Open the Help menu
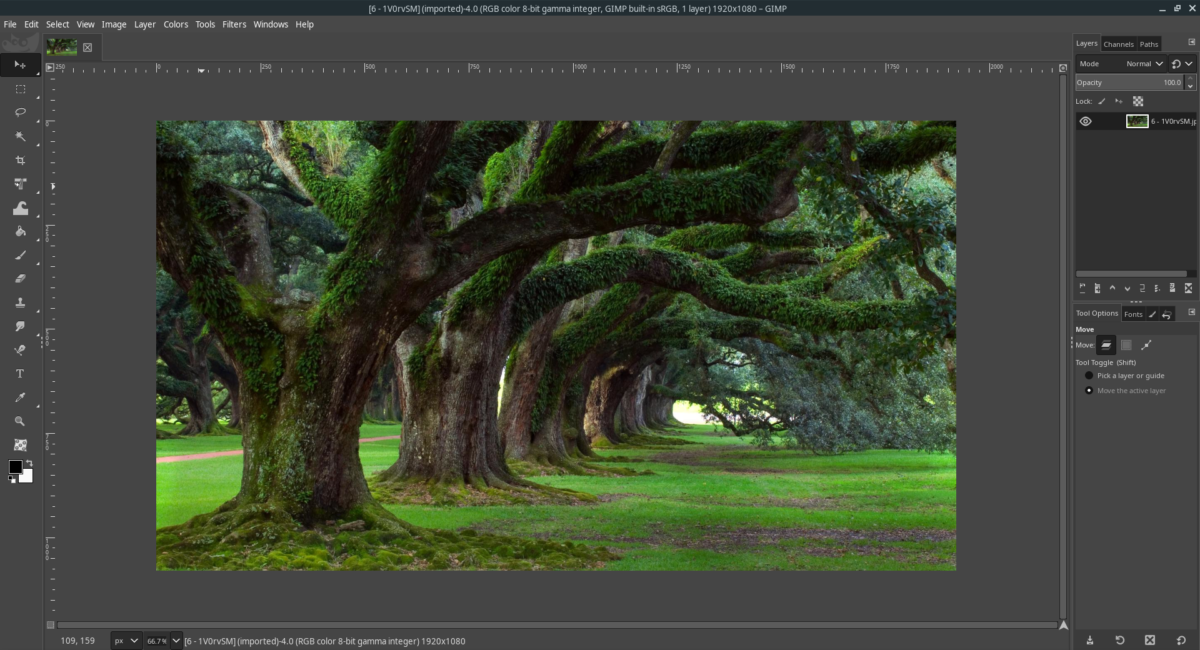Viewport: 1200px width, 650px height. (x=304, y=24)
